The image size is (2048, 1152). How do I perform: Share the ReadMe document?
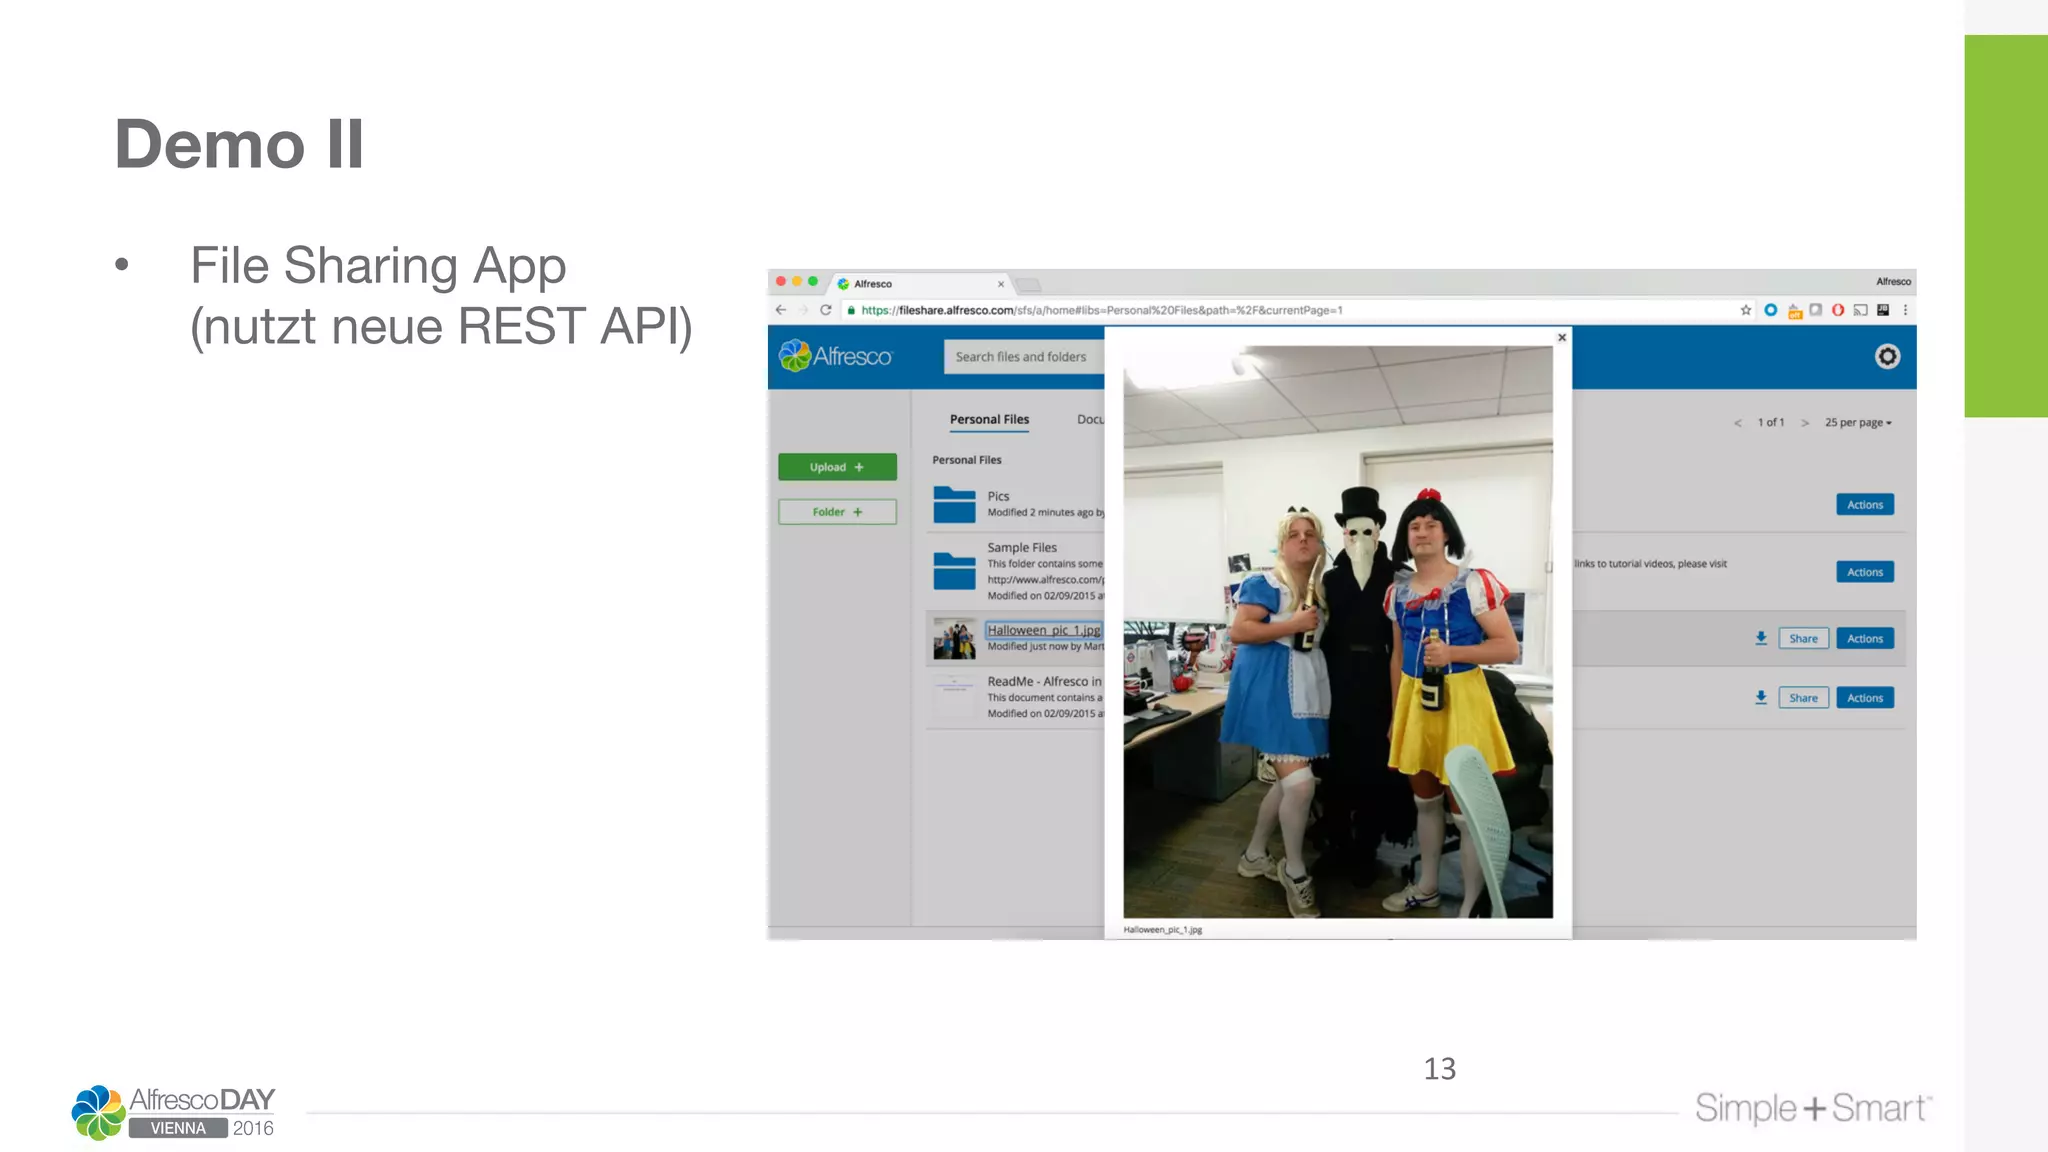1803,698
